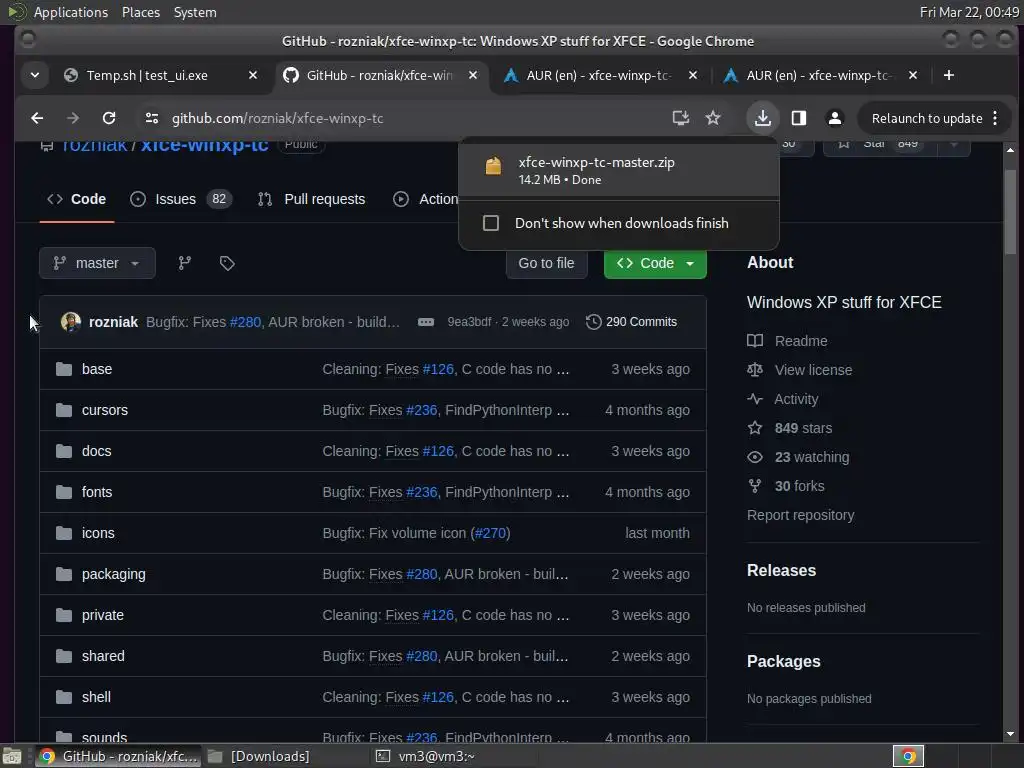1024x768 pixels.
Task: Open the shared folder
Action: (x=103, y=656)
